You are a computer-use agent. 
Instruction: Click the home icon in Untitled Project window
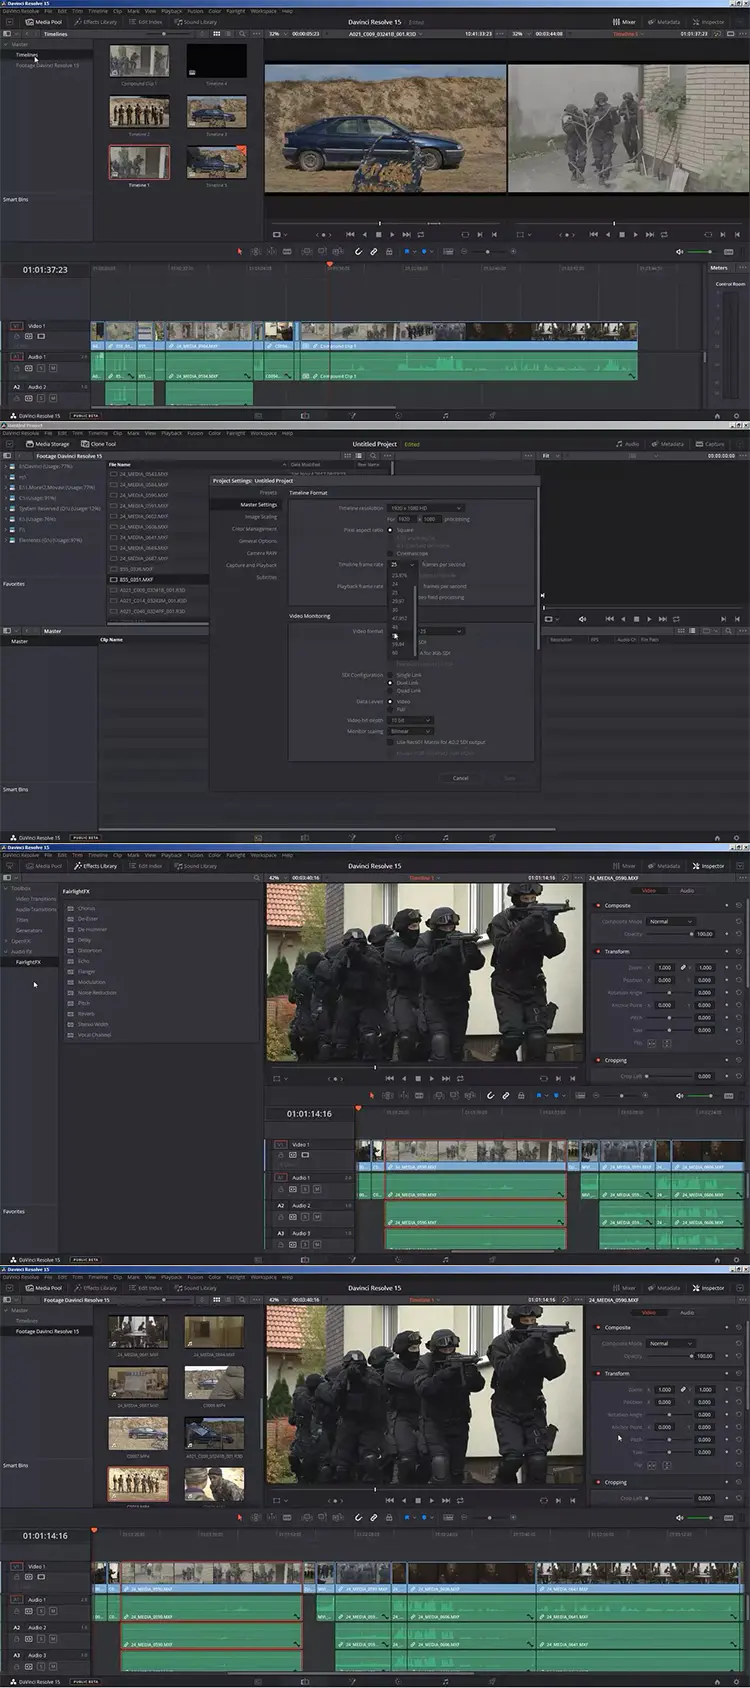pyautogui.click(x=716, y=837)
